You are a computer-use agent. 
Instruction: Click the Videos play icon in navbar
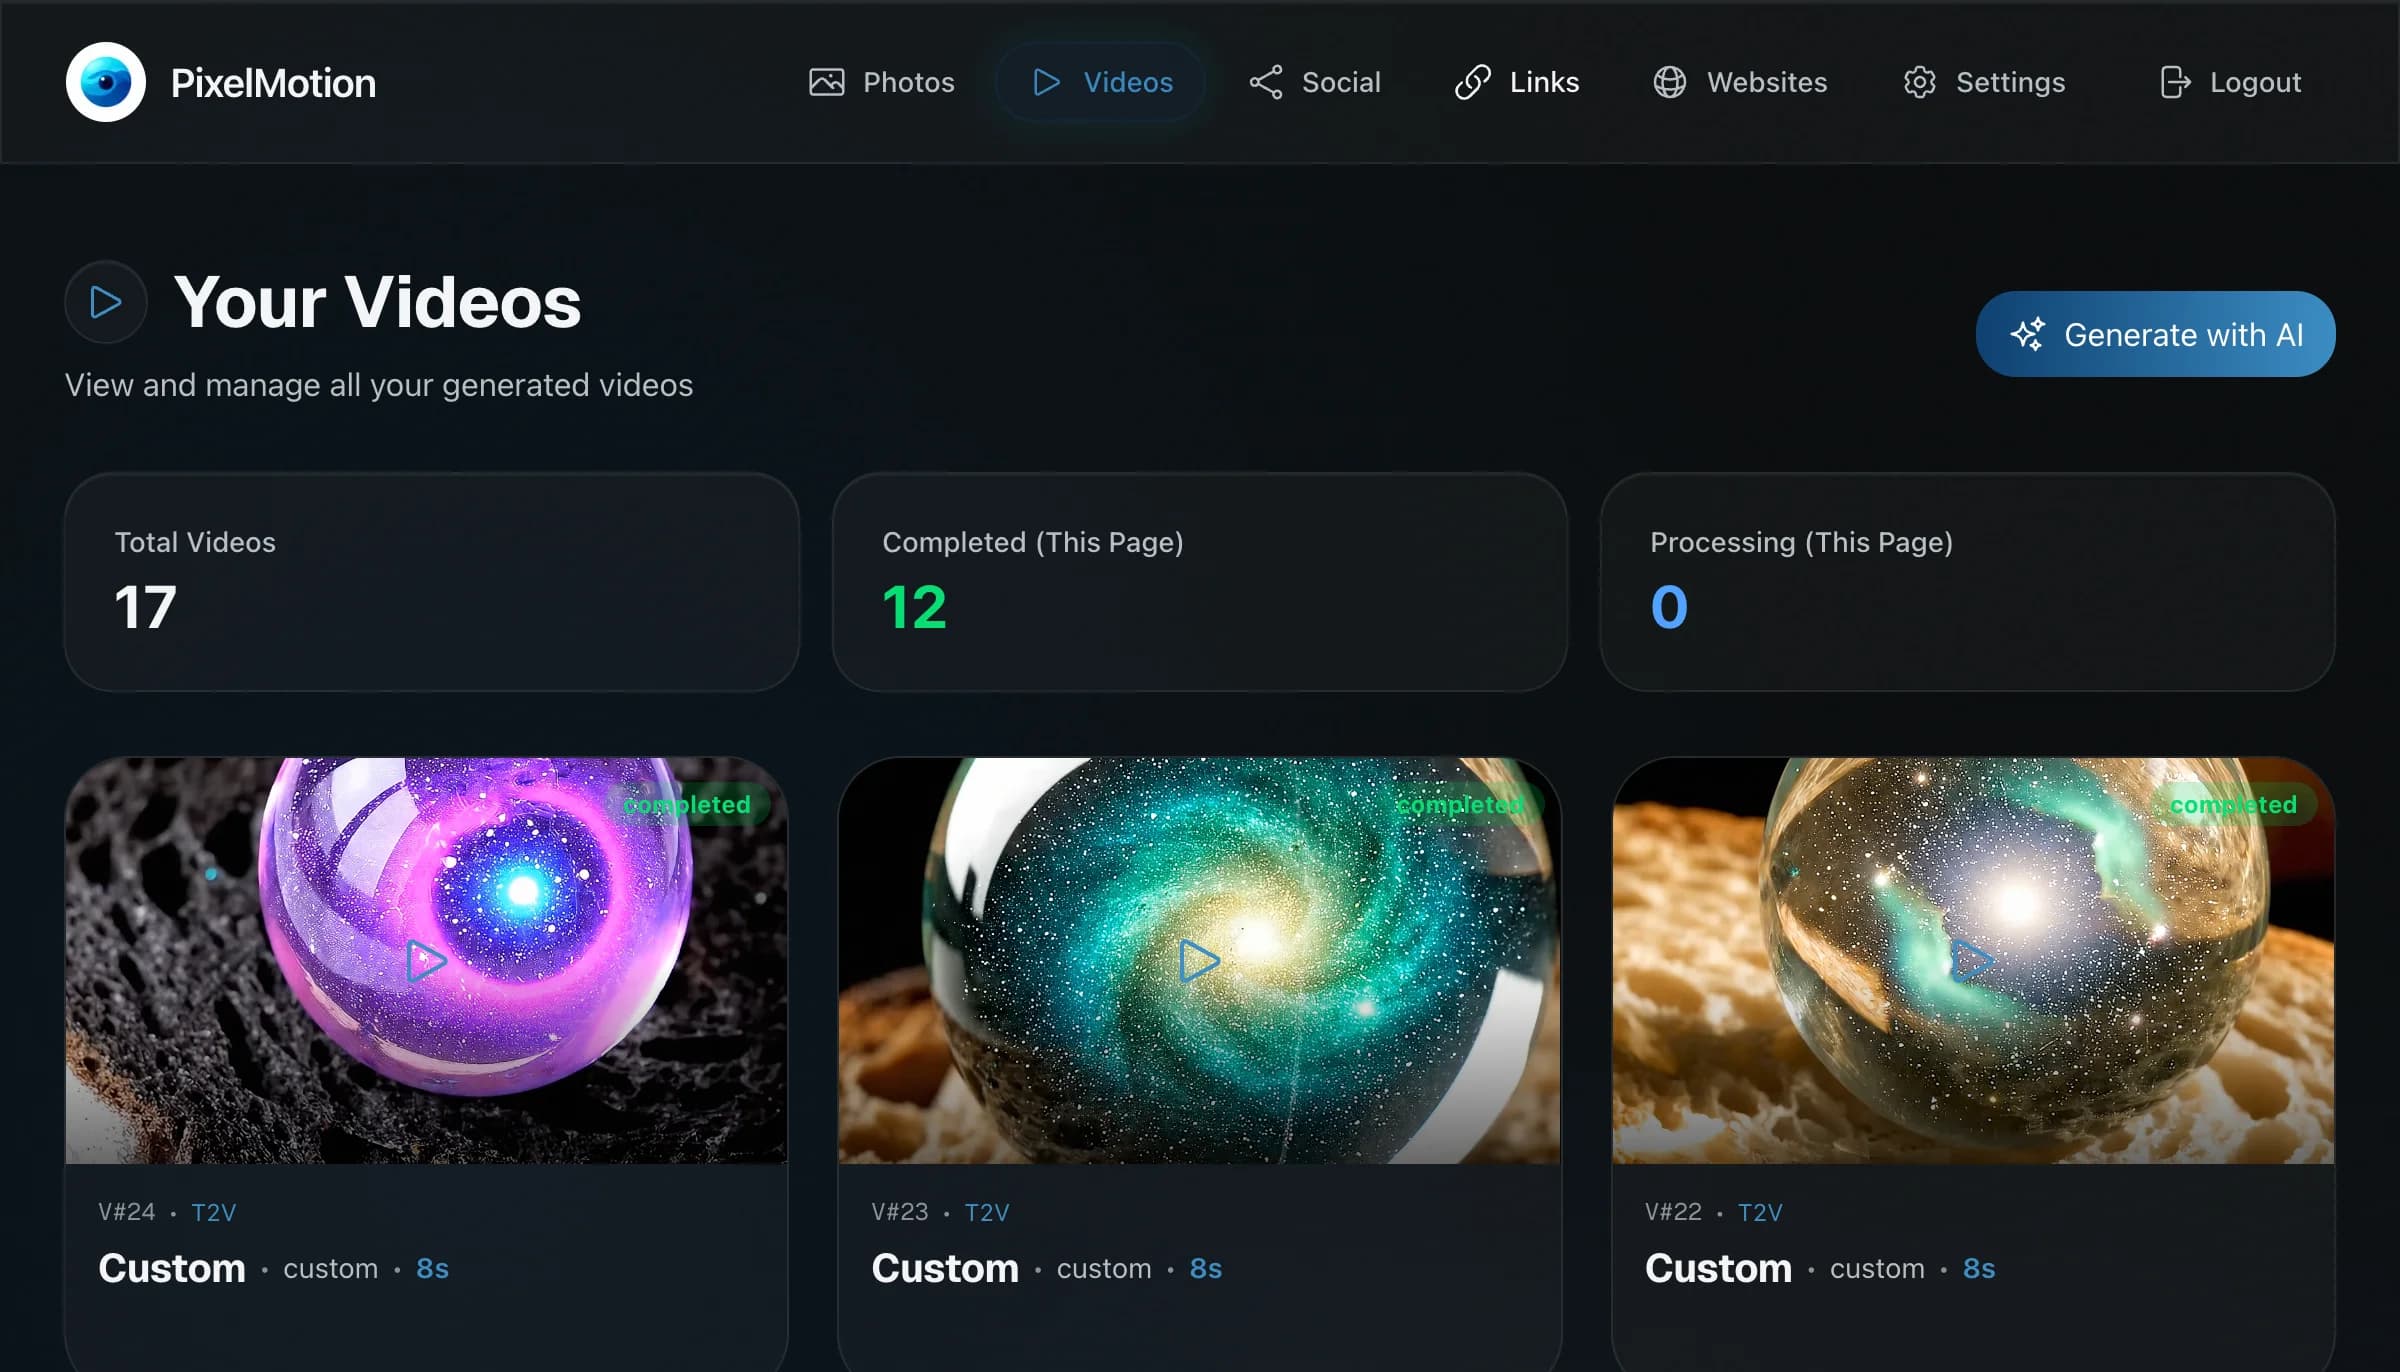(1046, 82)
